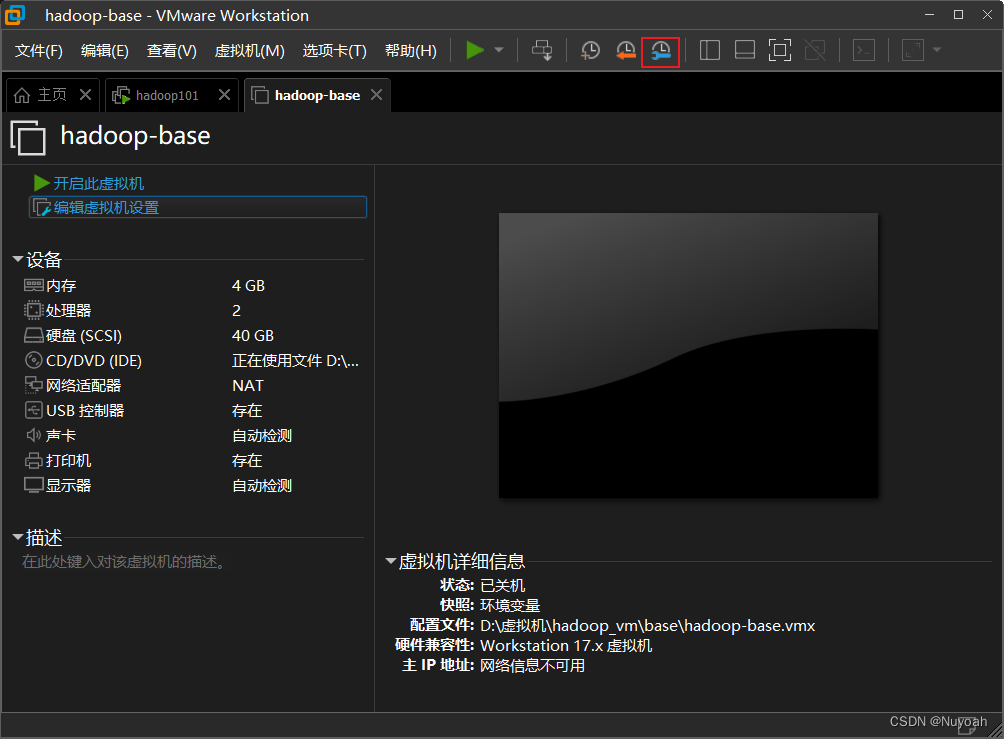Screen dimensions: 1004x739
Task: Click the VMware Workstation title bar logo
Action: 15,15
